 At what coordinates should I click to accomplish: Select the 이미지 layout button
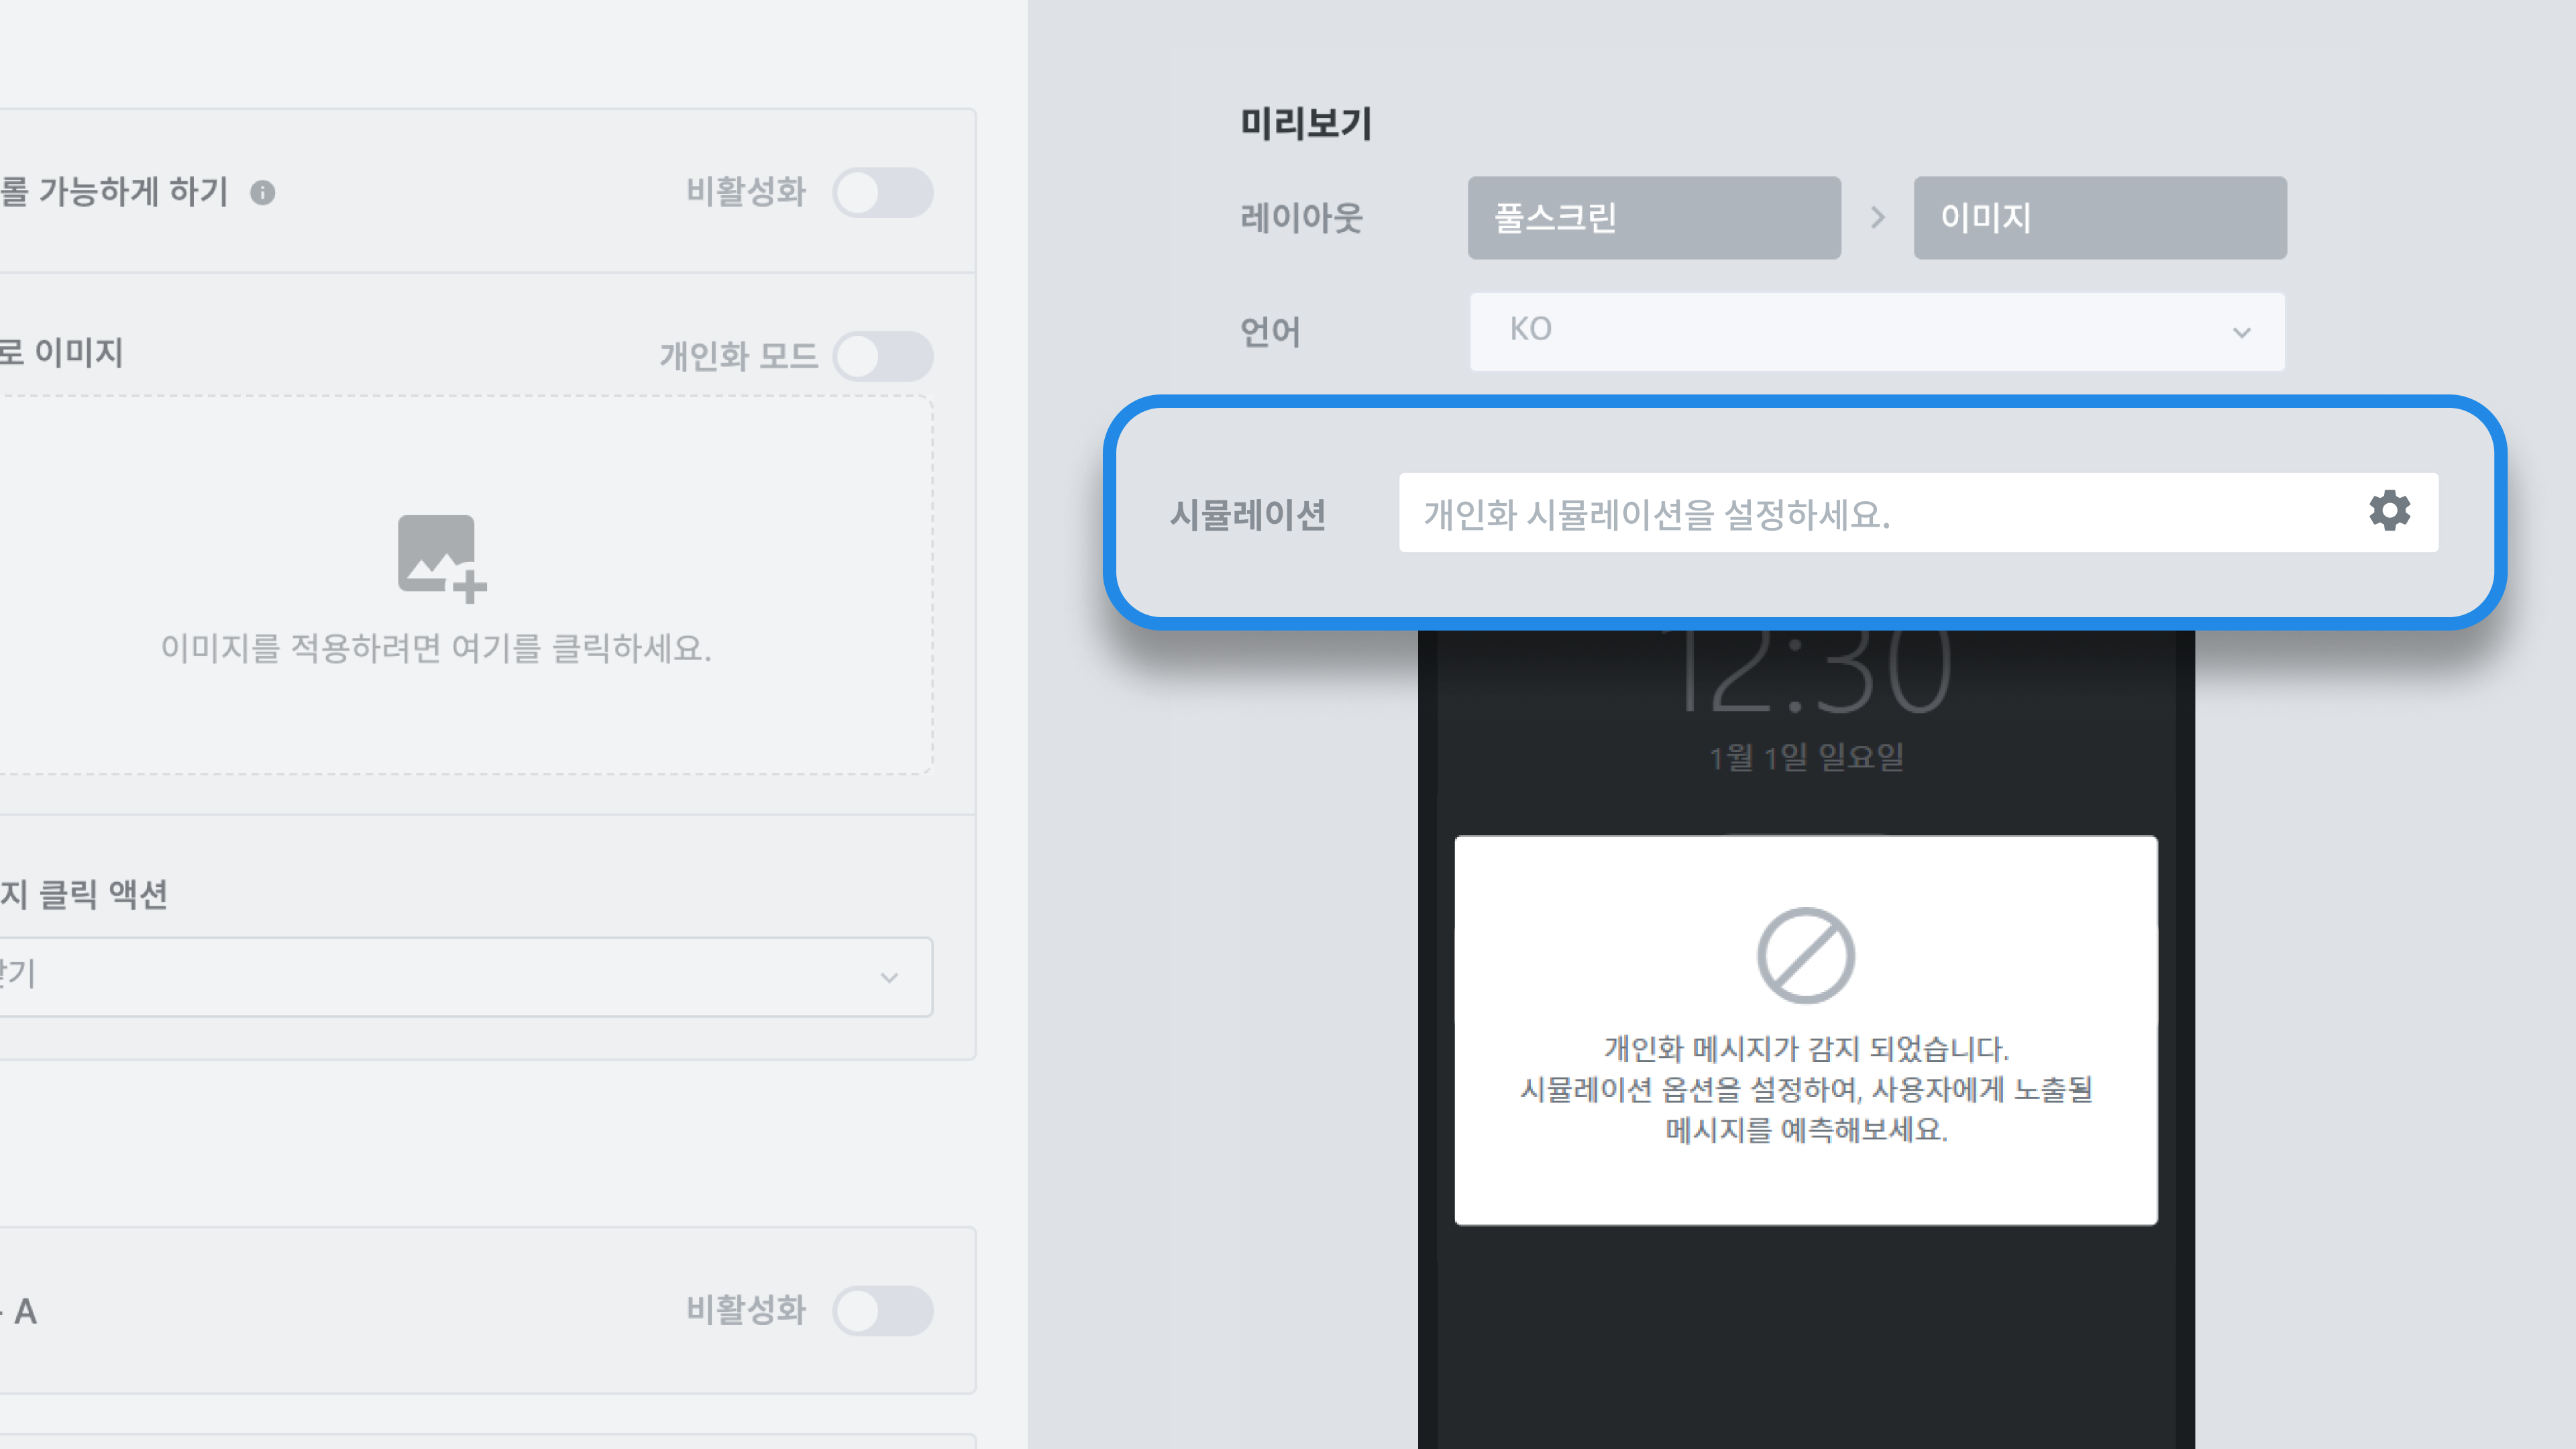(2099, 218)
